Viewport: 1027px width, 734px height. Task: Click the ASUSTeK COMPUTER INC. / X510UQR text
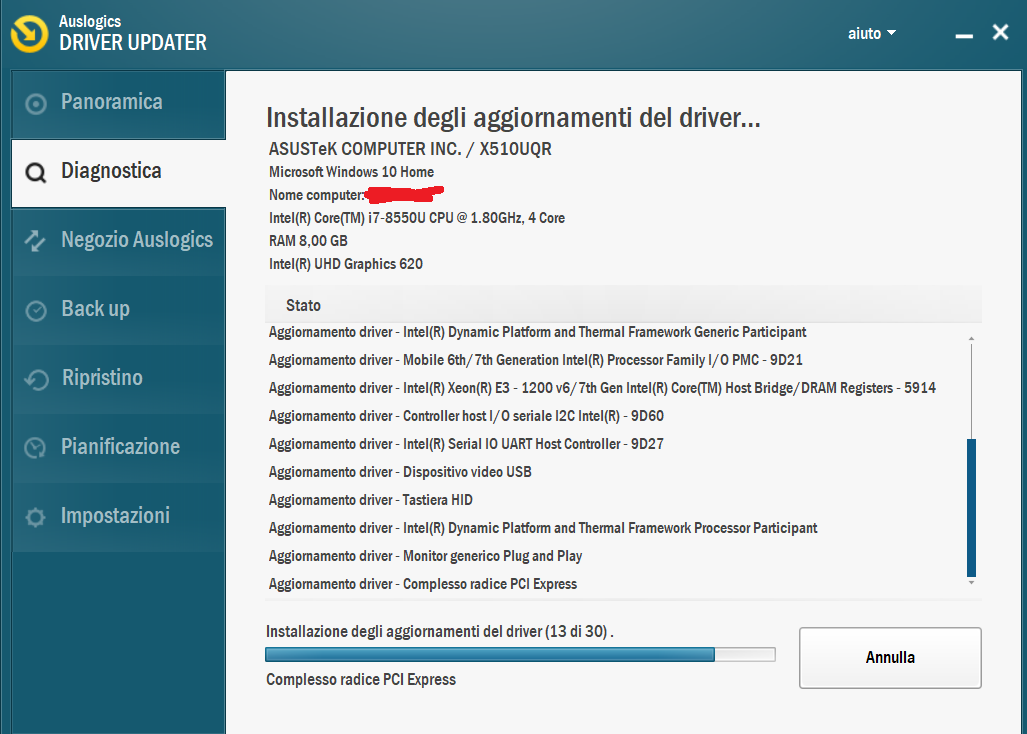pos(410,149)
